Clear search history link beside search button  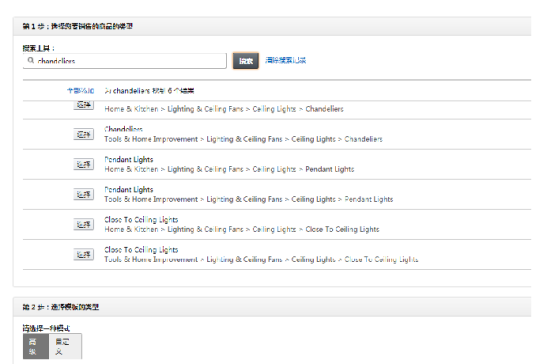coord(286,60)
